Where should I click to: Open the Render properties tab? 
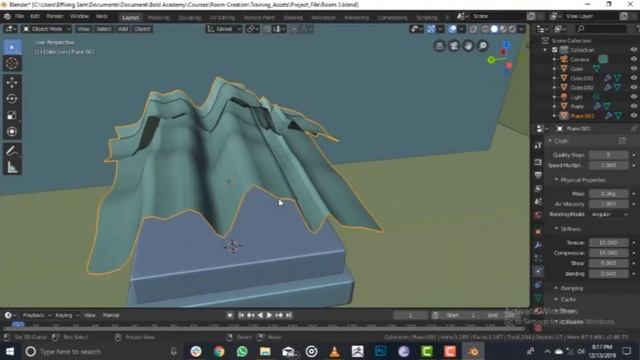538,162
